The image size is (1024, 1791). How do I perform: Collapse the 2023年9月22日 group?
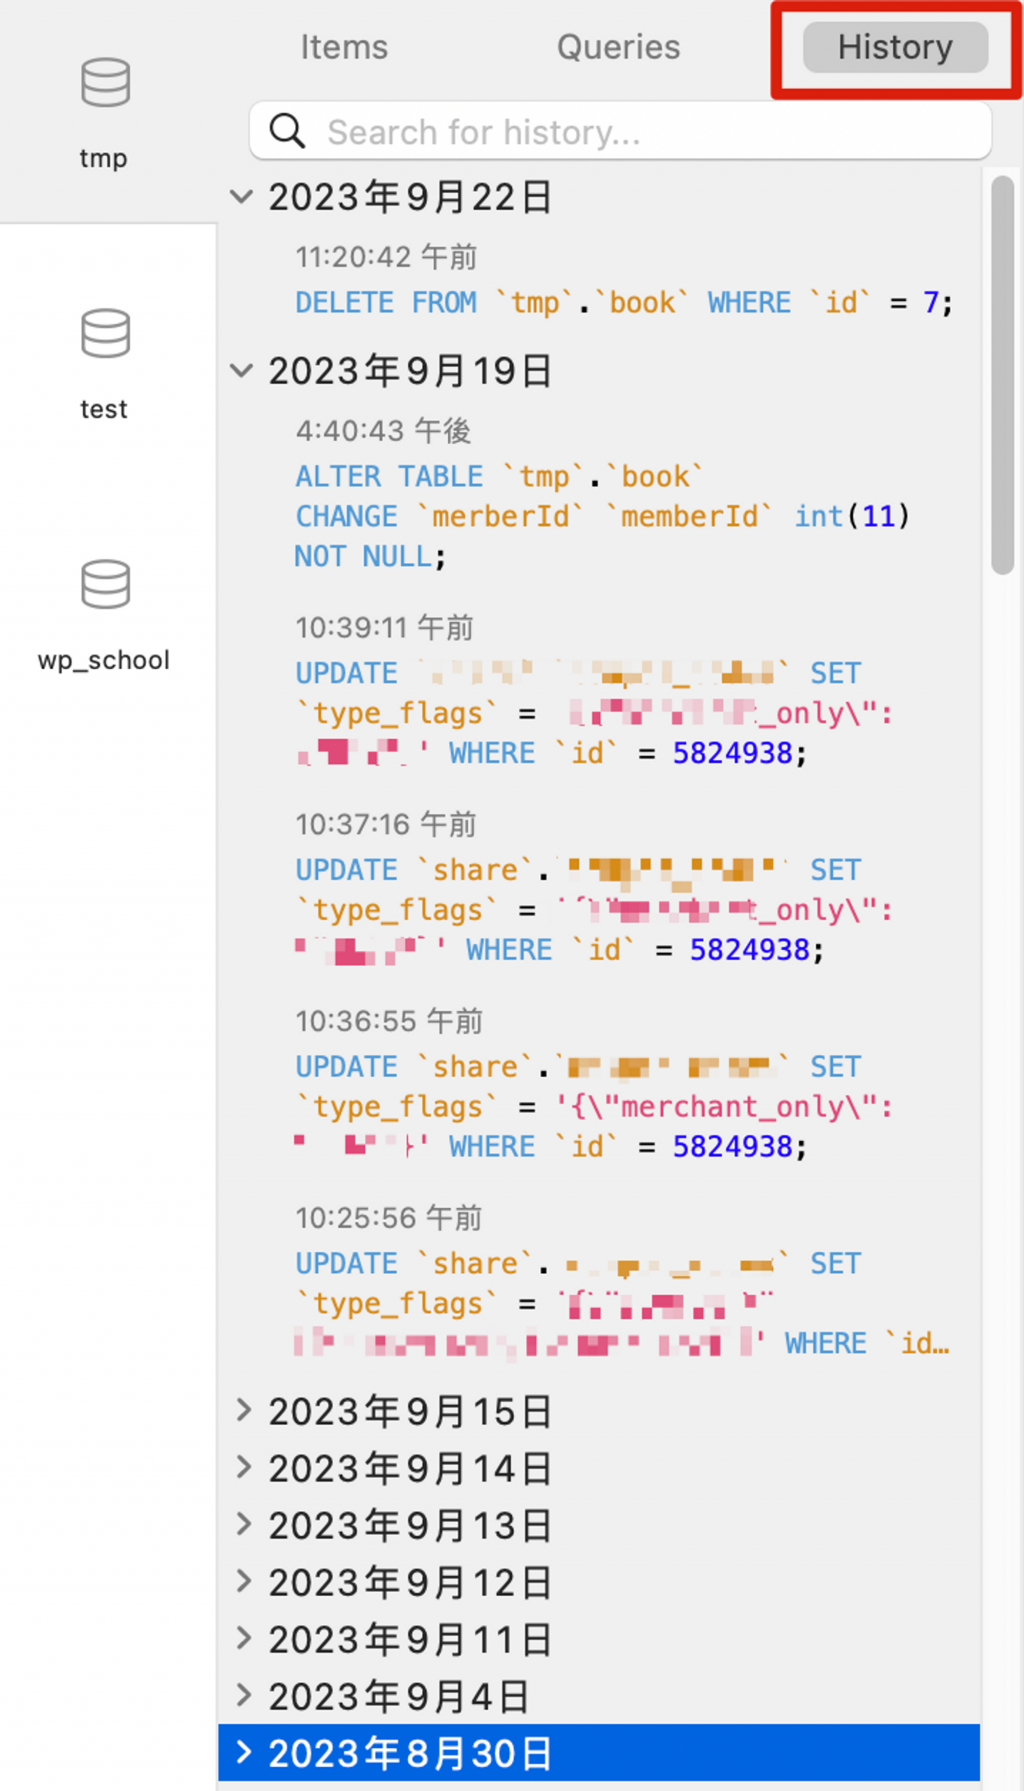[241, 196]
